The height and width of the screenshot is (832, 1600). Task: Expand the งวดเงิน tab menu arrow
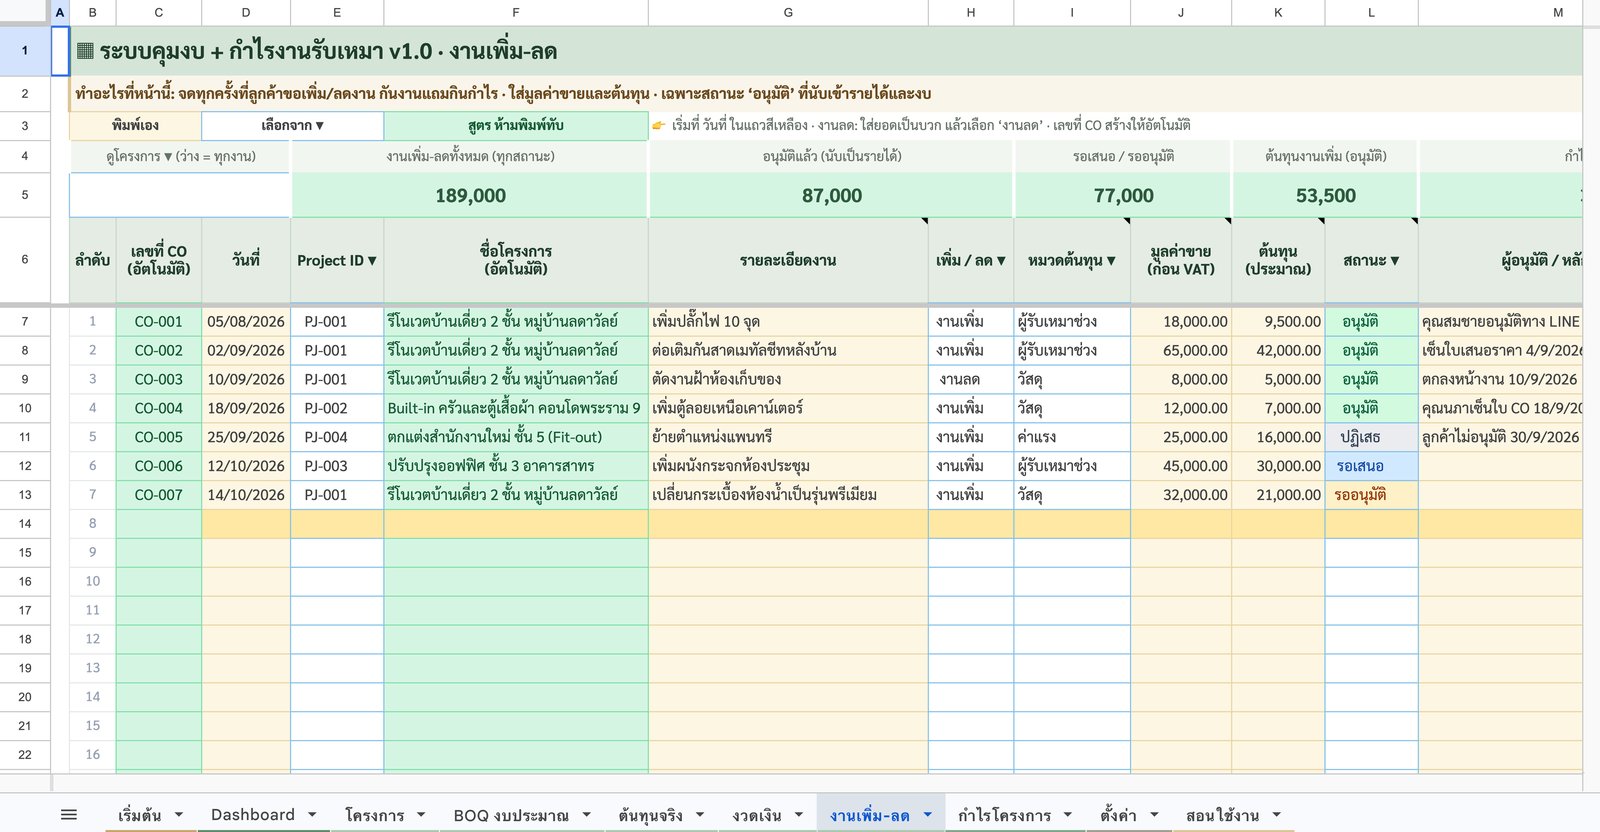pos(799,815)
